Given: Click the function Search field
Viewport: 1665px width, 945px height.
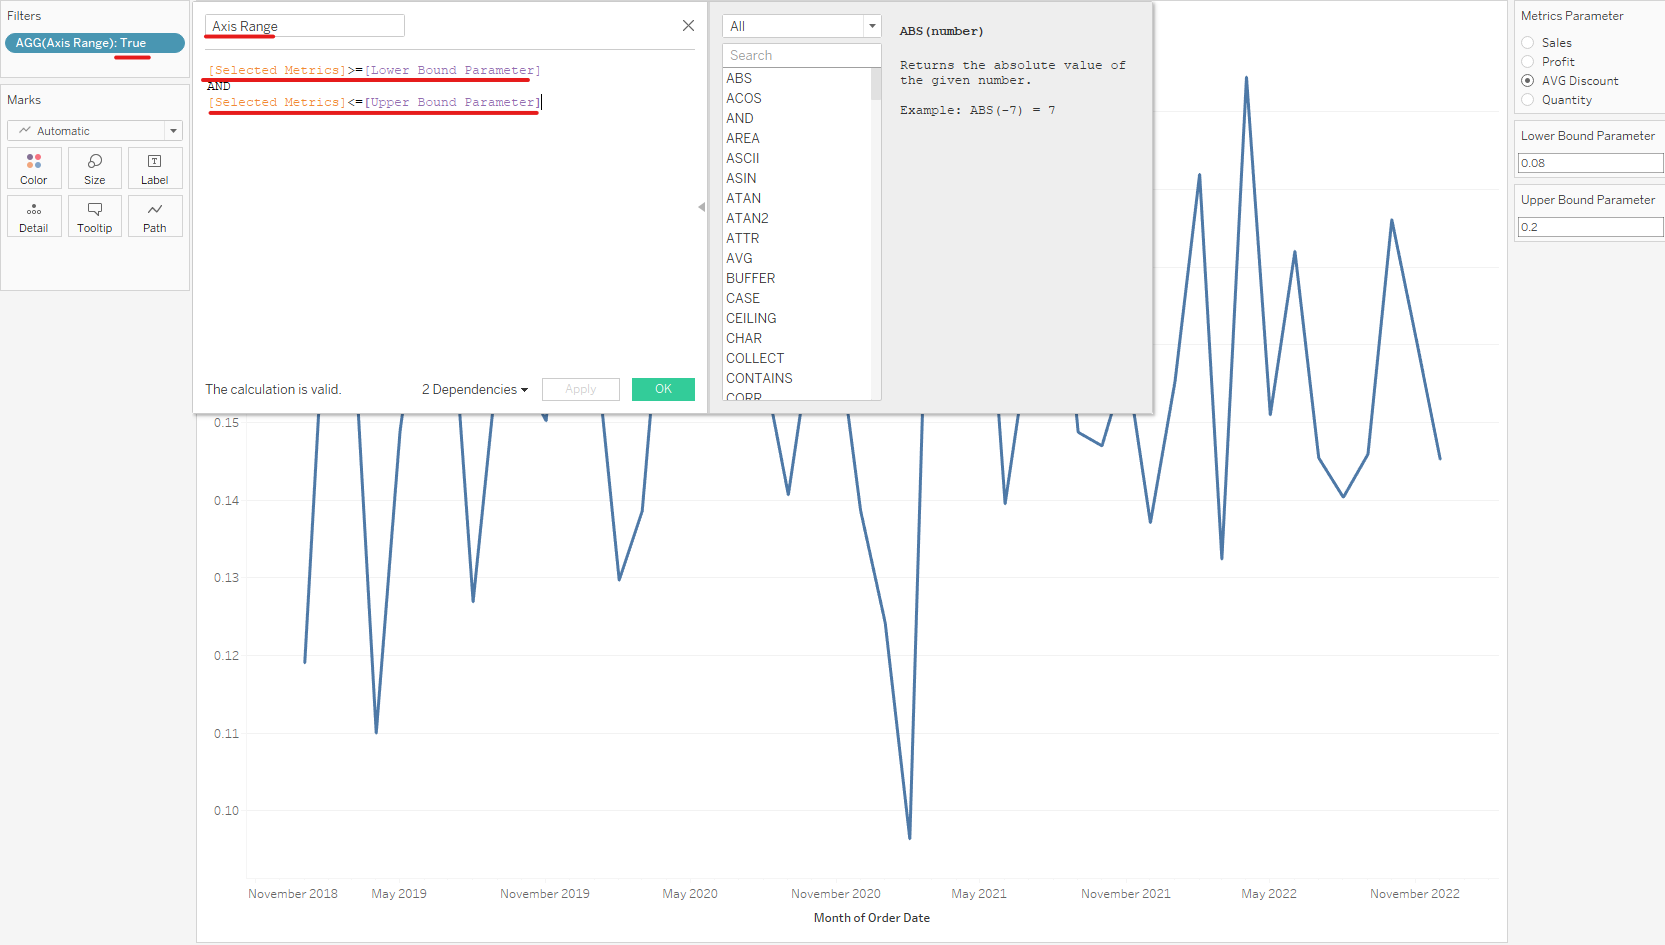Looking at the screenshot, I should pyautogui.click(x=802, y=55).
